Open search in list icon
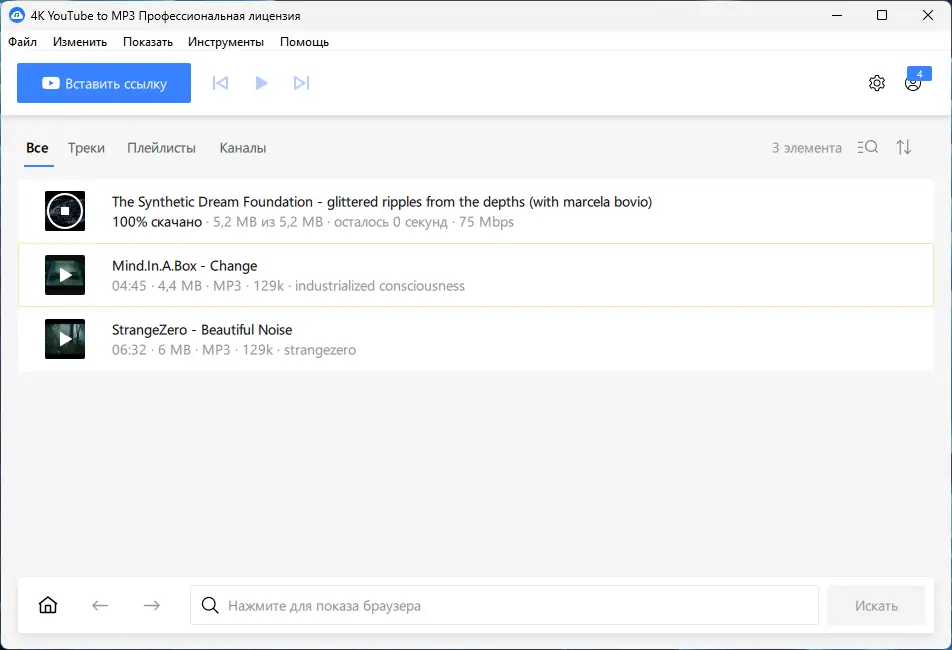The image size is (952, 650). point(868,147)
